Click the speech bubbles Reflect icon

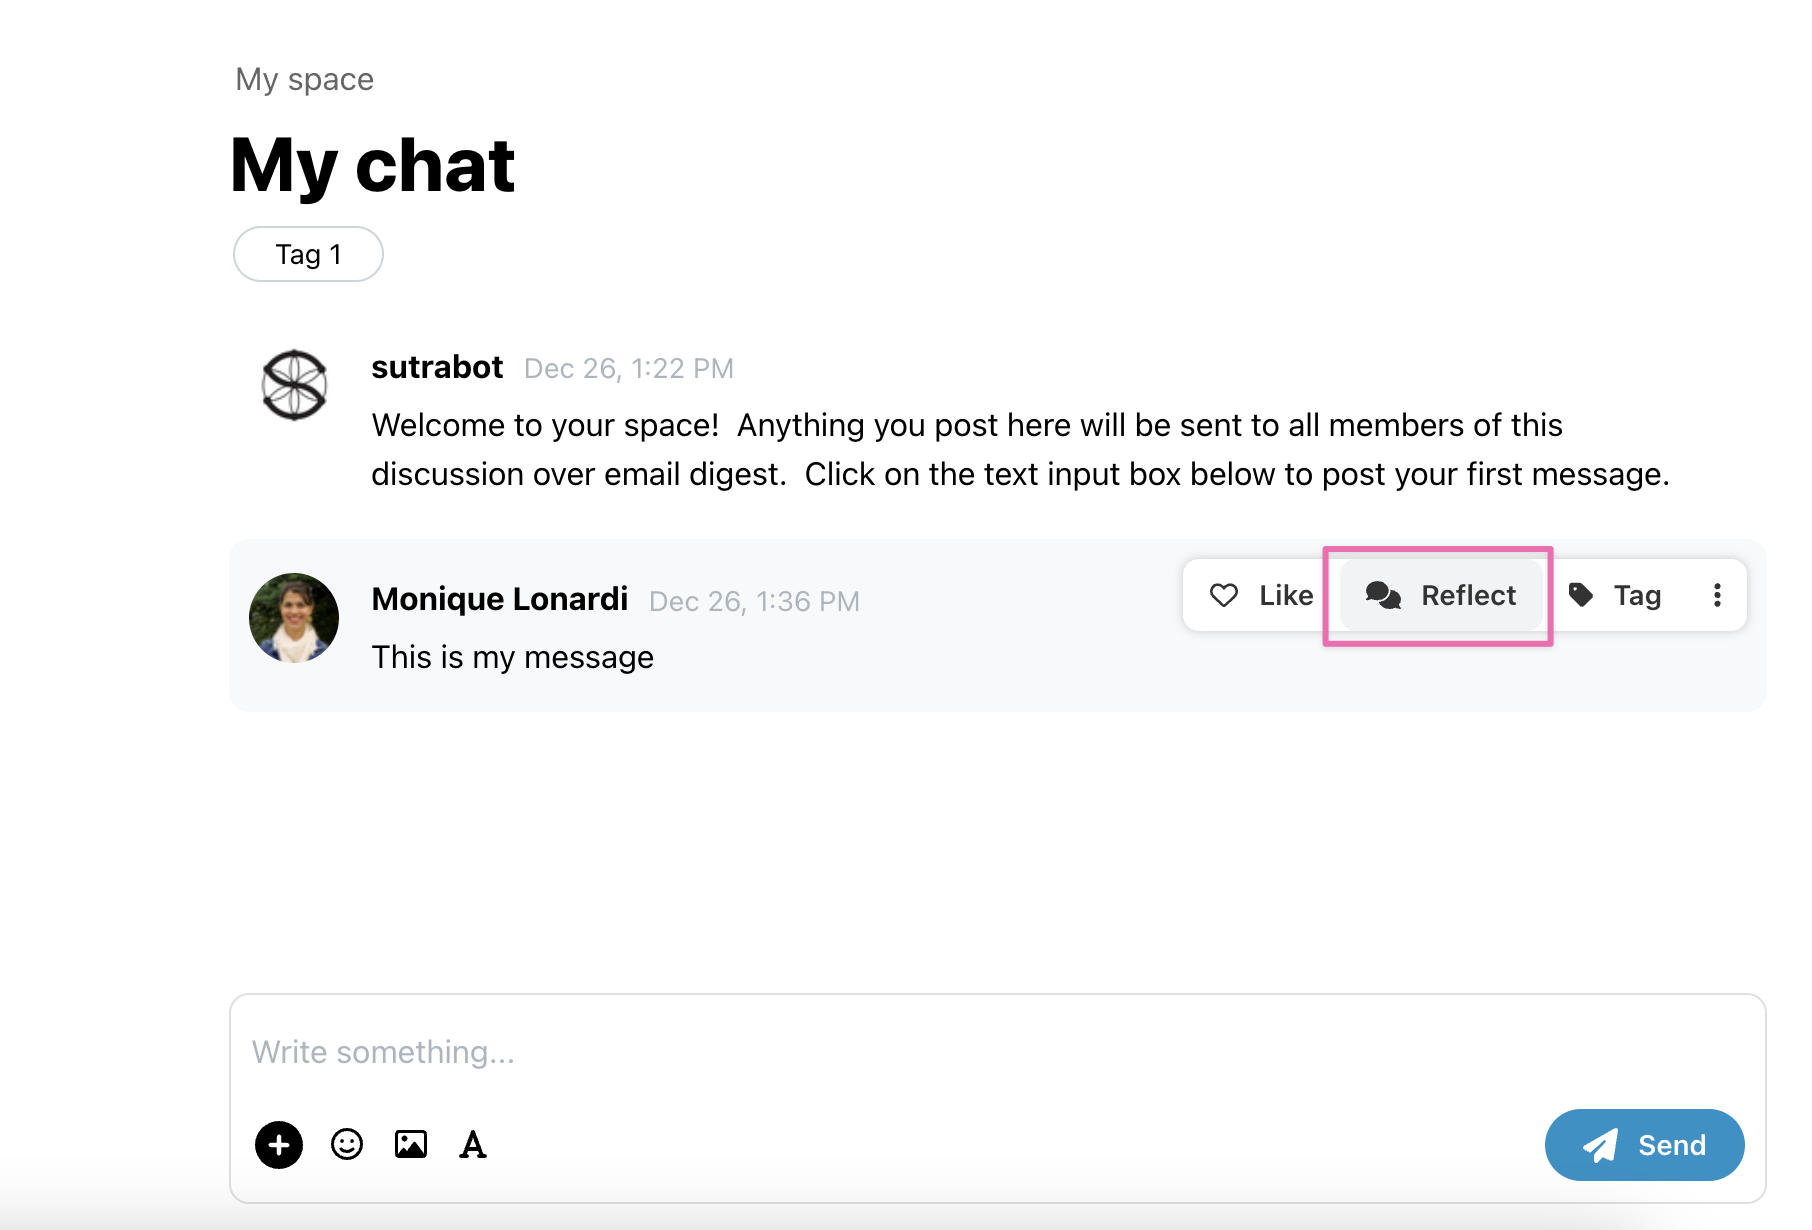[x=1383, y=595]
